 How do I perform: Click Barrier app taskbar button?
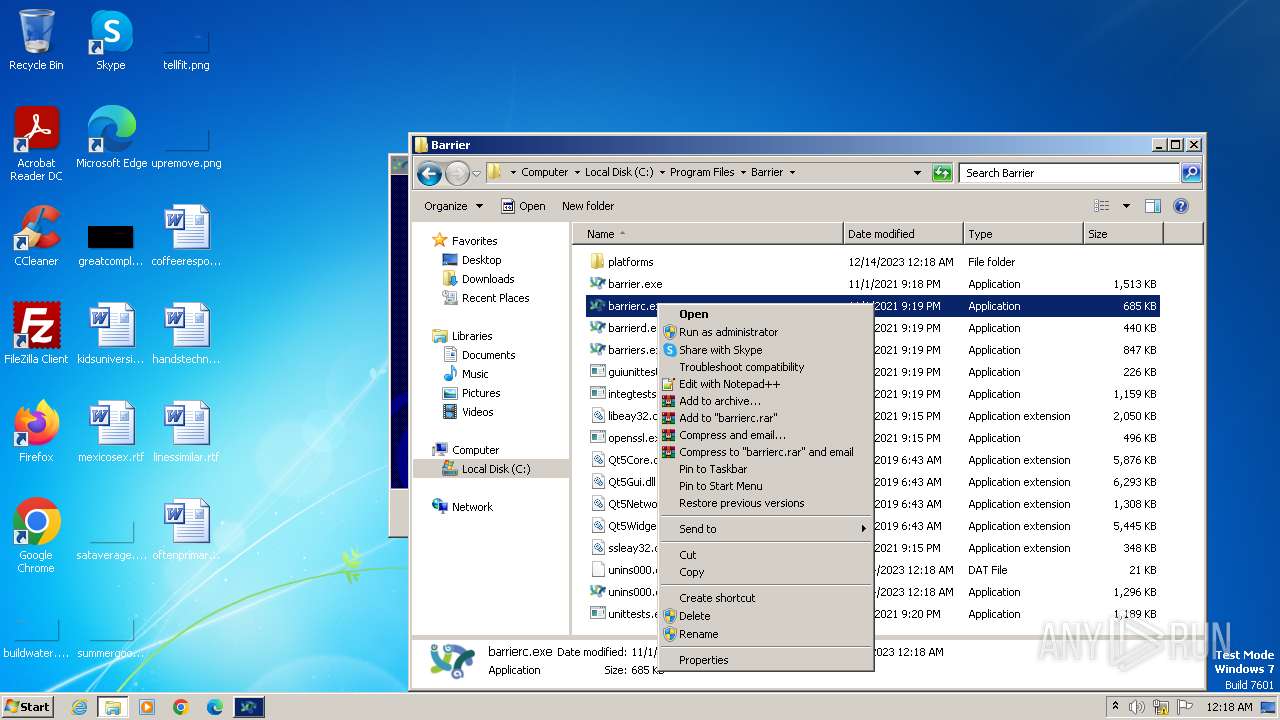[249, 707]
